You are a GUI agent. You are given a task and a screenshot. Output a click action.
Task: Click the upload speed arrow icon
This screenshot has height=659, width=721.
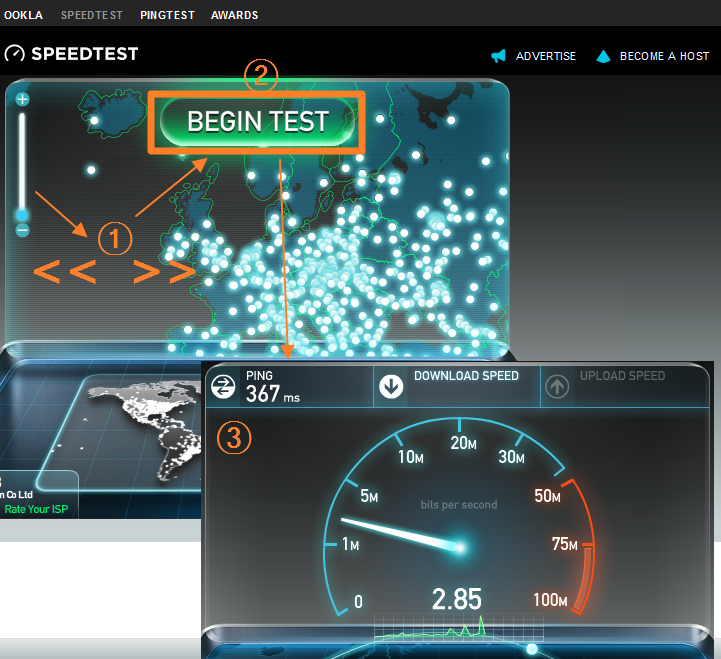(x=557, y=386)
